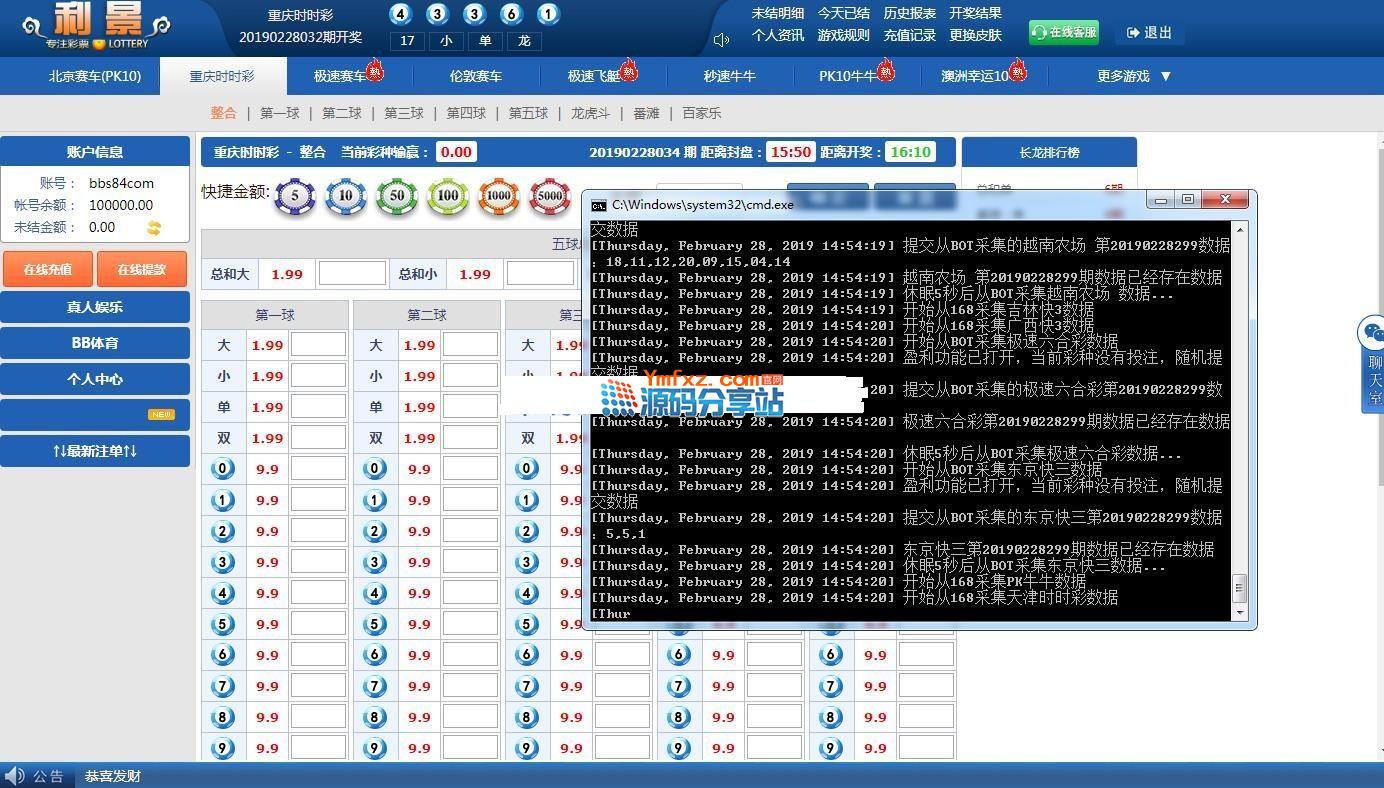This screenshot has width=1384, height=788.
Task: Click the sound speaker icon in header
Action: pos(721,40)
